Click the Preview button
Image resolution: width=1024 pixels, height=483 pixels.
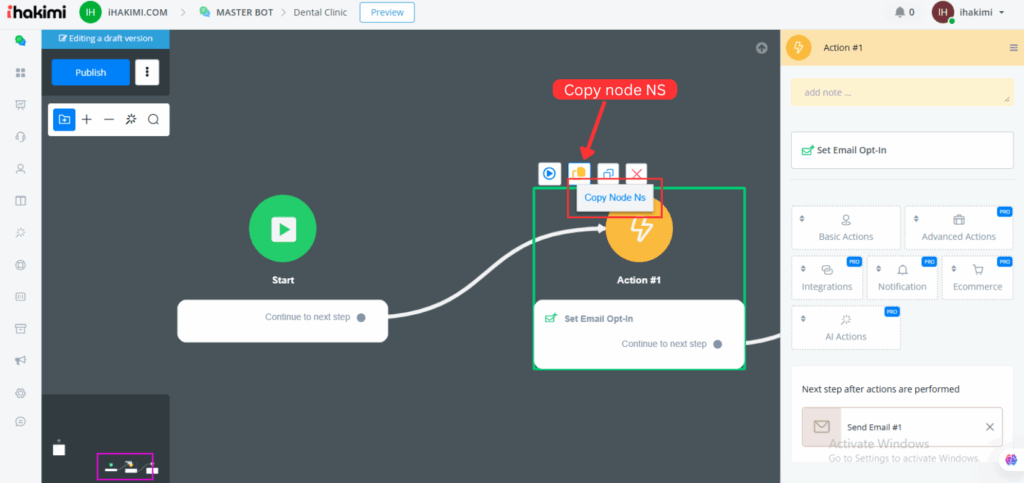click(x=386, y=12)
